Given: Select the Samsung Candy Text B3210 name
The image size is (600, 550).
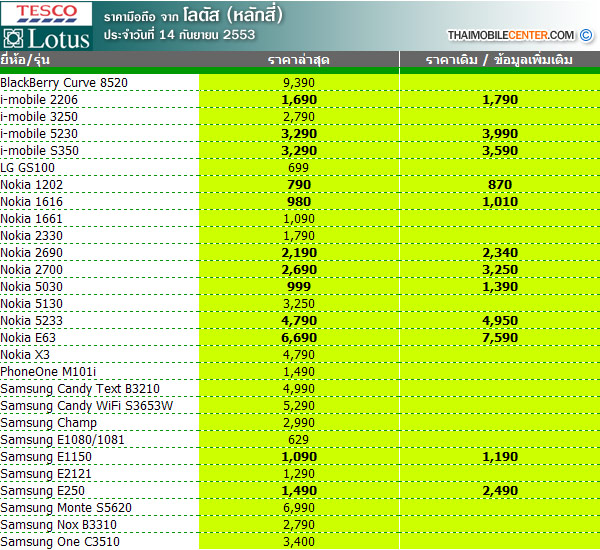Looking at the screenshot, I should [x=80, y=389].
